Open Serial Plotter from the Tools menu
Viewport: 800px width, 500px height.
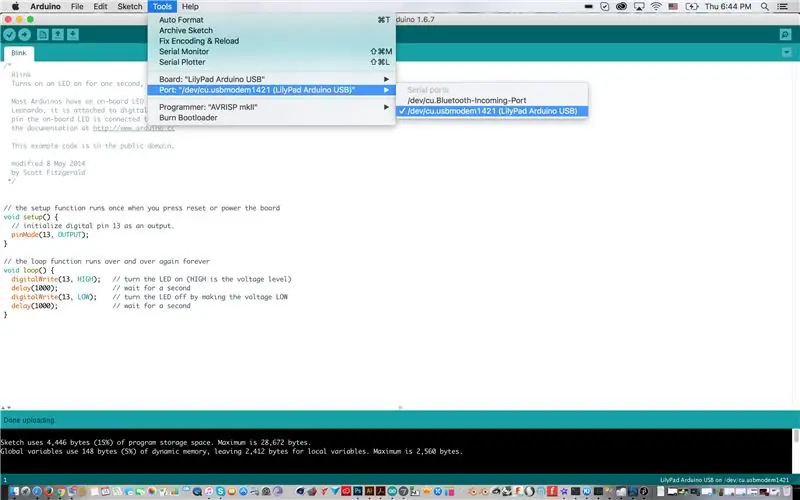click(x=271, y=62)
